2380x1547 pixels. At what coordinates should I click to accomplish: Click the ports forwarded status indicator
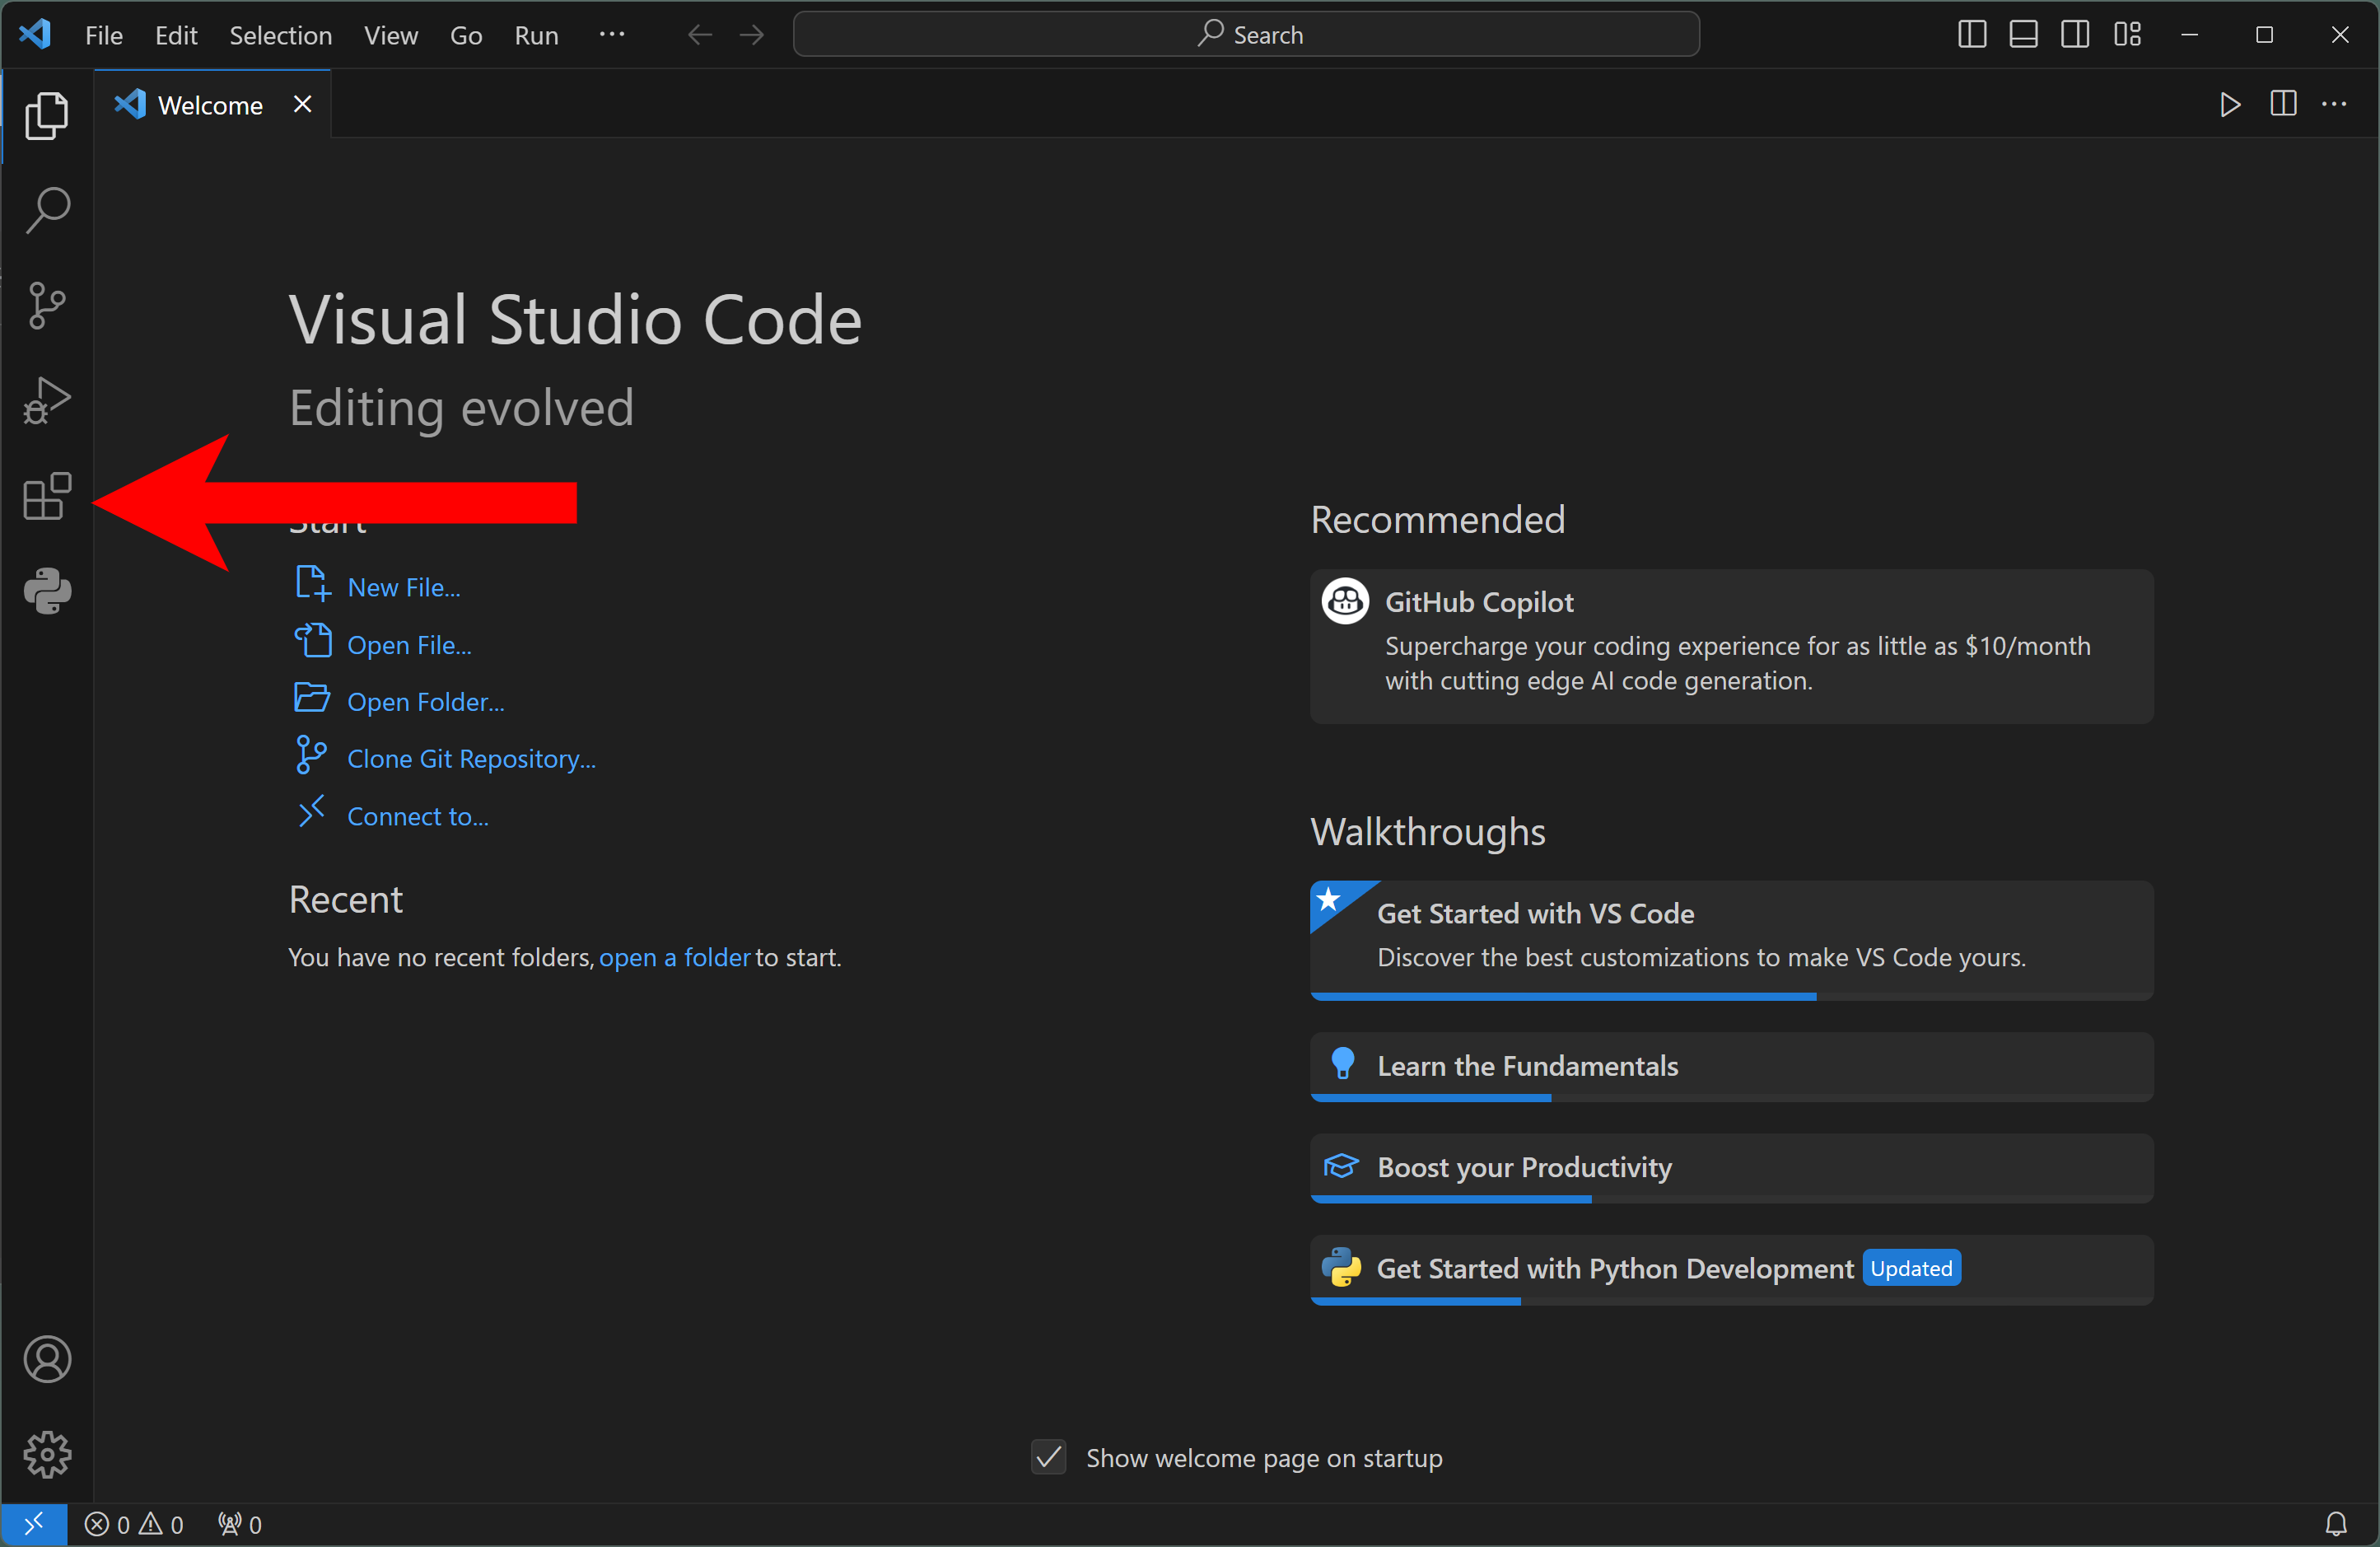coord(240,1524)
